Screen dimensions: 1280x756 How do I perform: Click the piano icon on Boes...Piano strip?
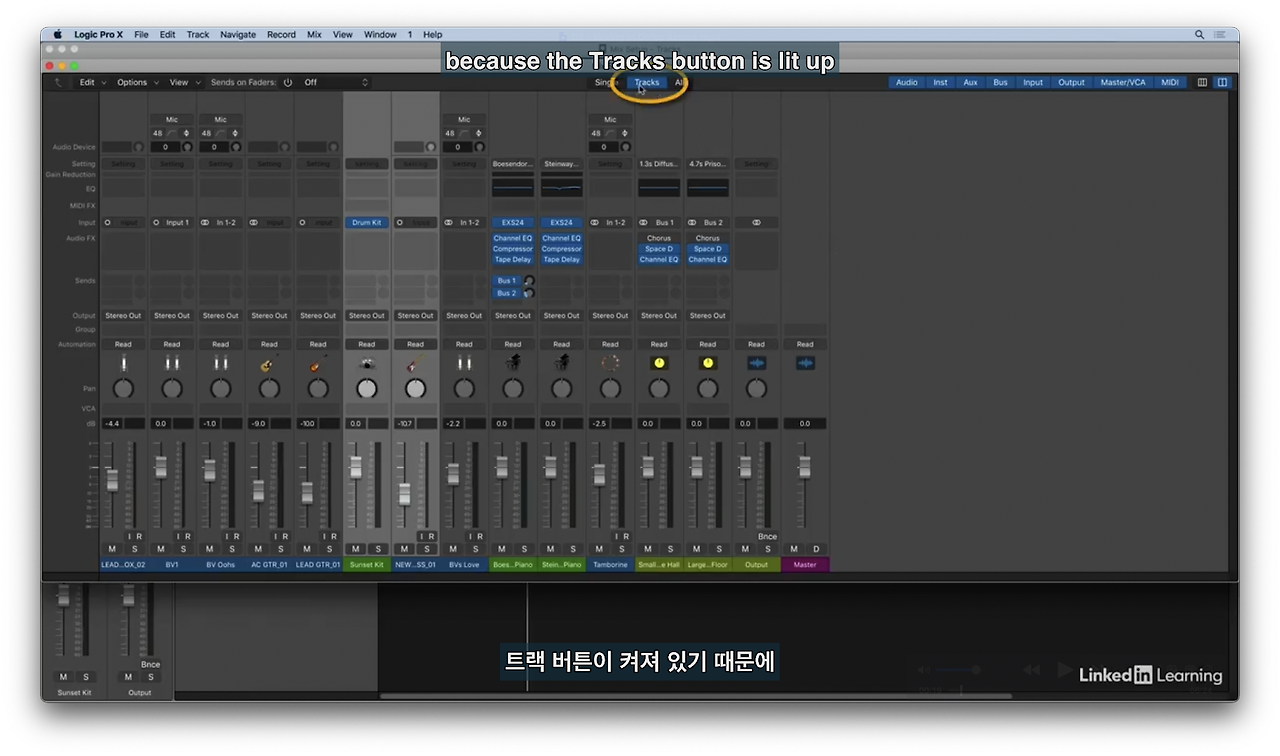(513, 364)
